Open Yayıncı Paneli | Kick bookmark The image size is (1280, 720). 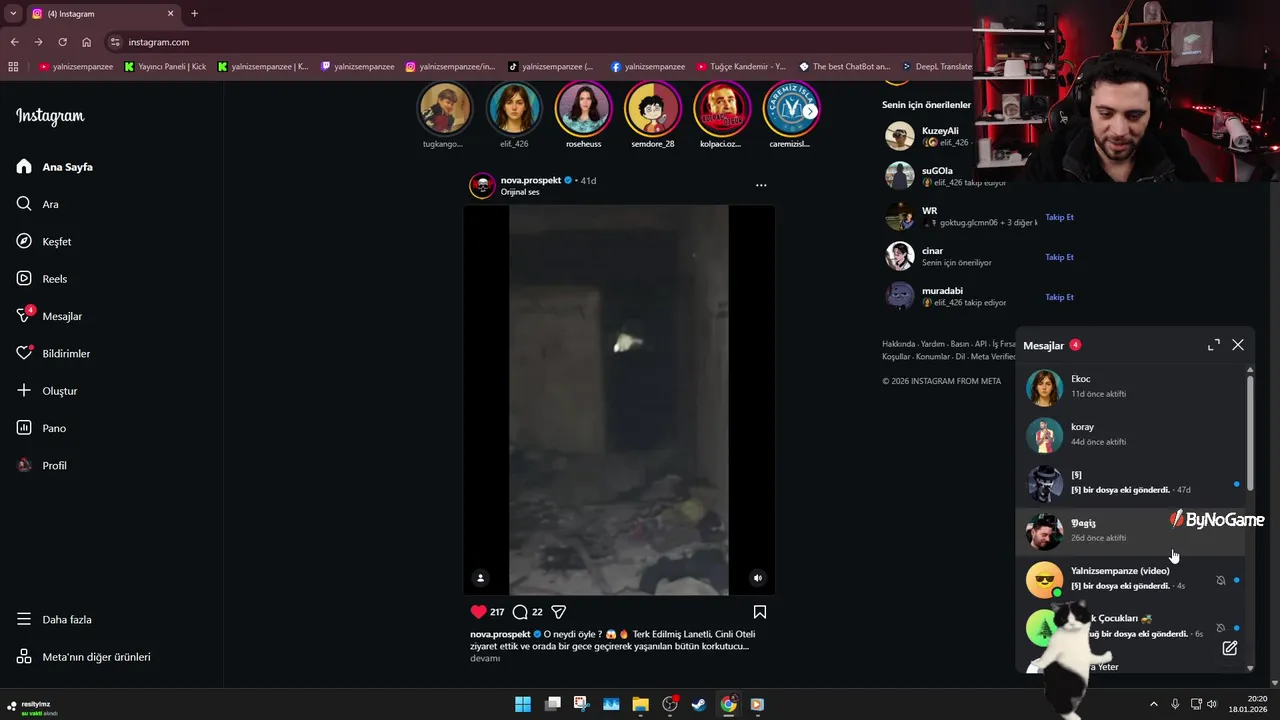coord(165,67)
